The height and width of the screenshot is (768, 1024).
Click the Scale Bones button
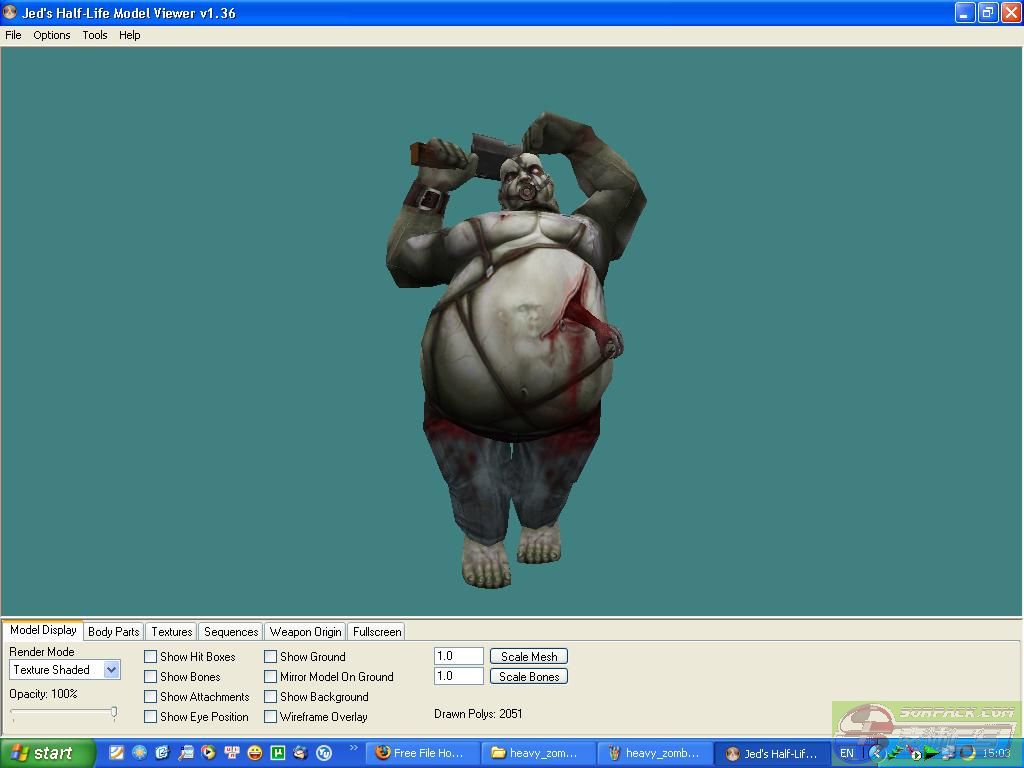529,677
